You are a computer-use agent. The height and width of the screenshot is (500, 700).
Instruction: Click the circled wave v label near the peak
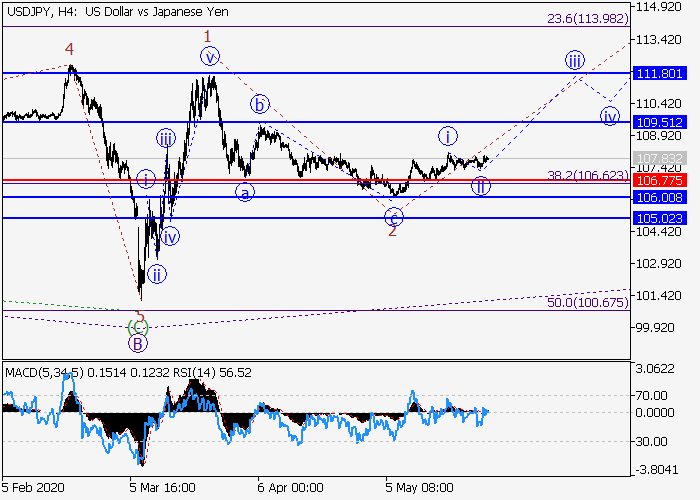[x=209, y=57]
